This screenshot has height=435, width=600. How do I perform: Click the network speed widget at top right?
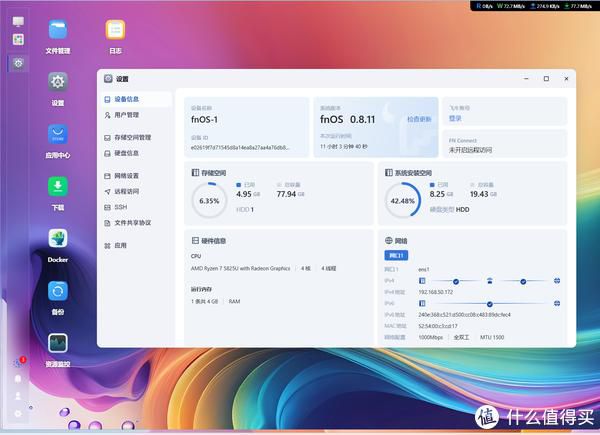click(x=534, y=6)
